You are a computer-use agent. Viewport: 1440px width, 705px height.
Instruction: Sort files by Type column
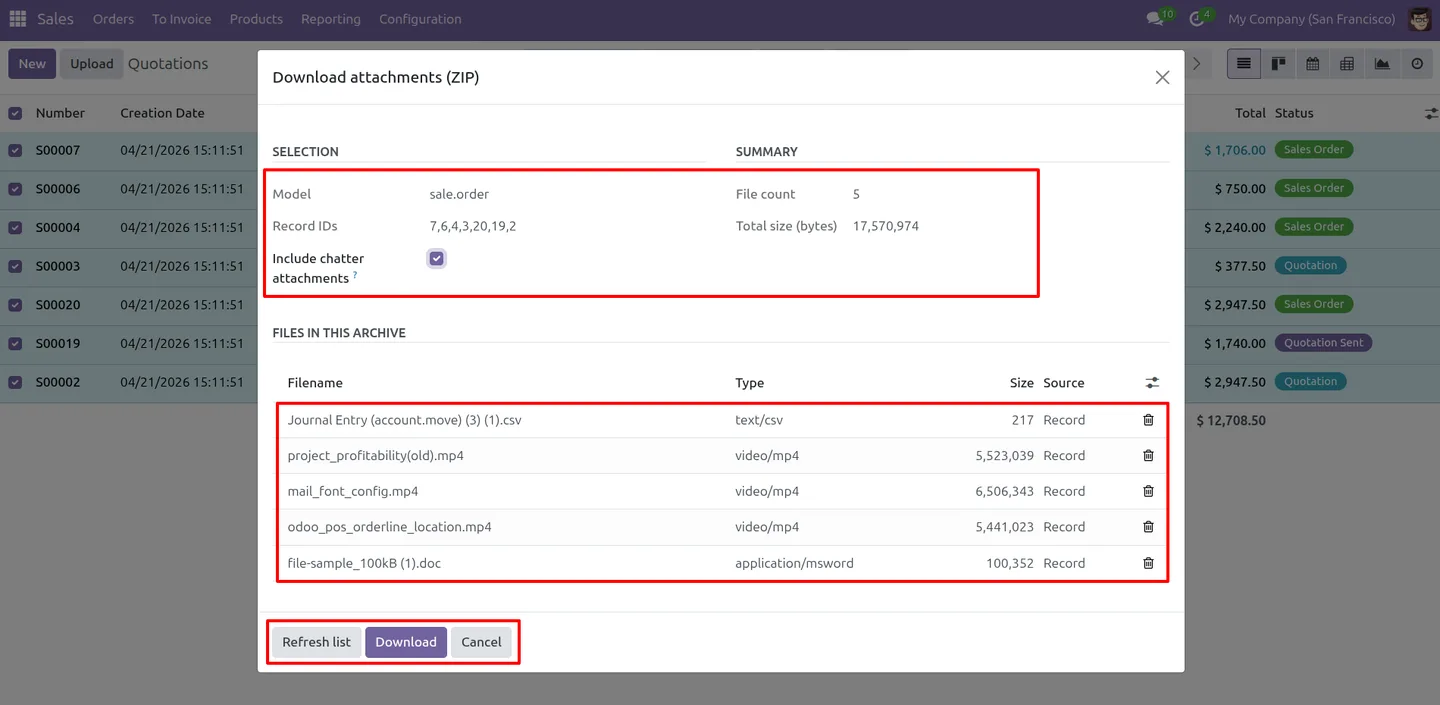click(749, 383)
